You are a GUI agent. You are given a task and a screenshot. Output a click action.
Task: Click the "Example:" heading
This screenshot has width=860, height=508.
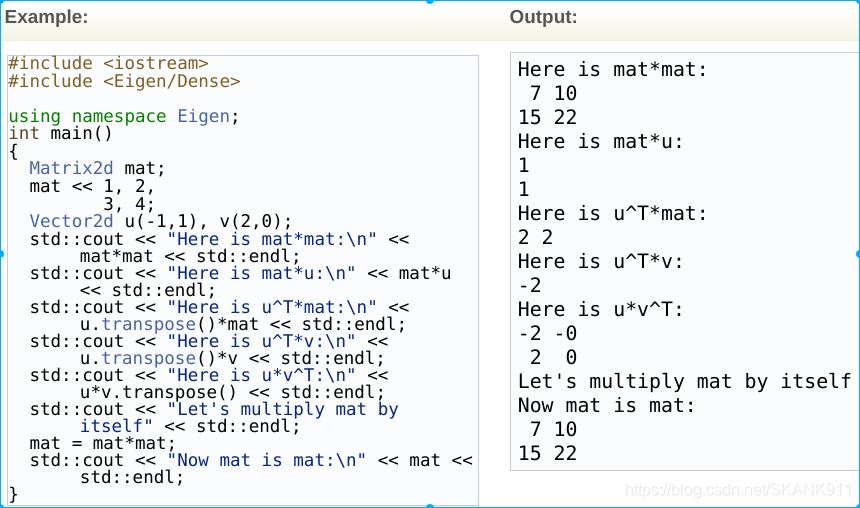[46, 17]
